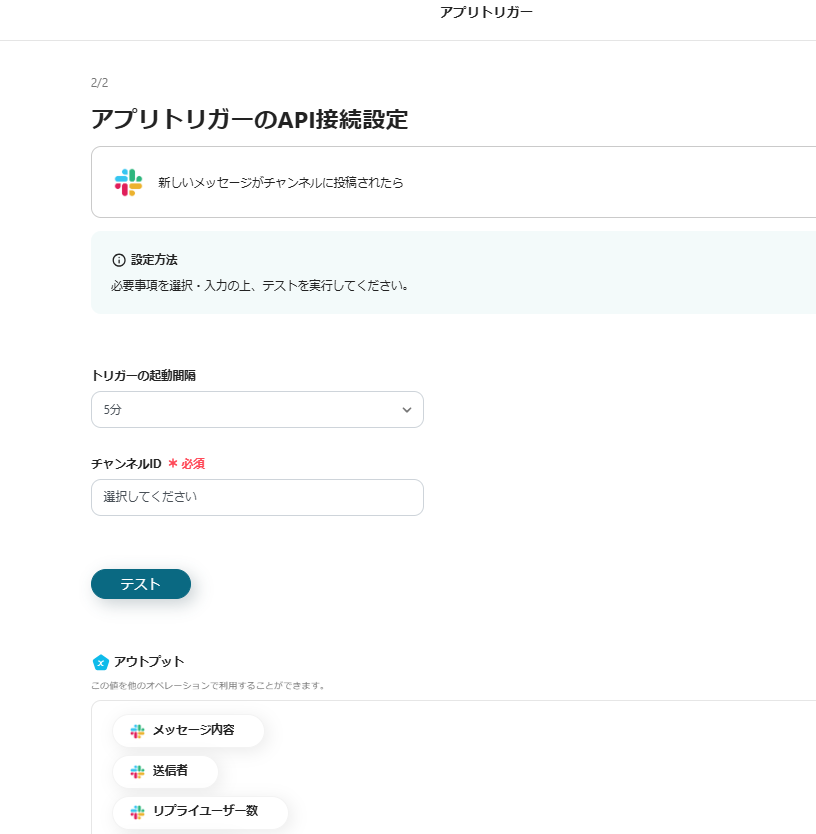This screenshot has height=834, width=816.
Task: Click the 2/2 step indicator
Action: pyautogui.click(x=99, y=83)
